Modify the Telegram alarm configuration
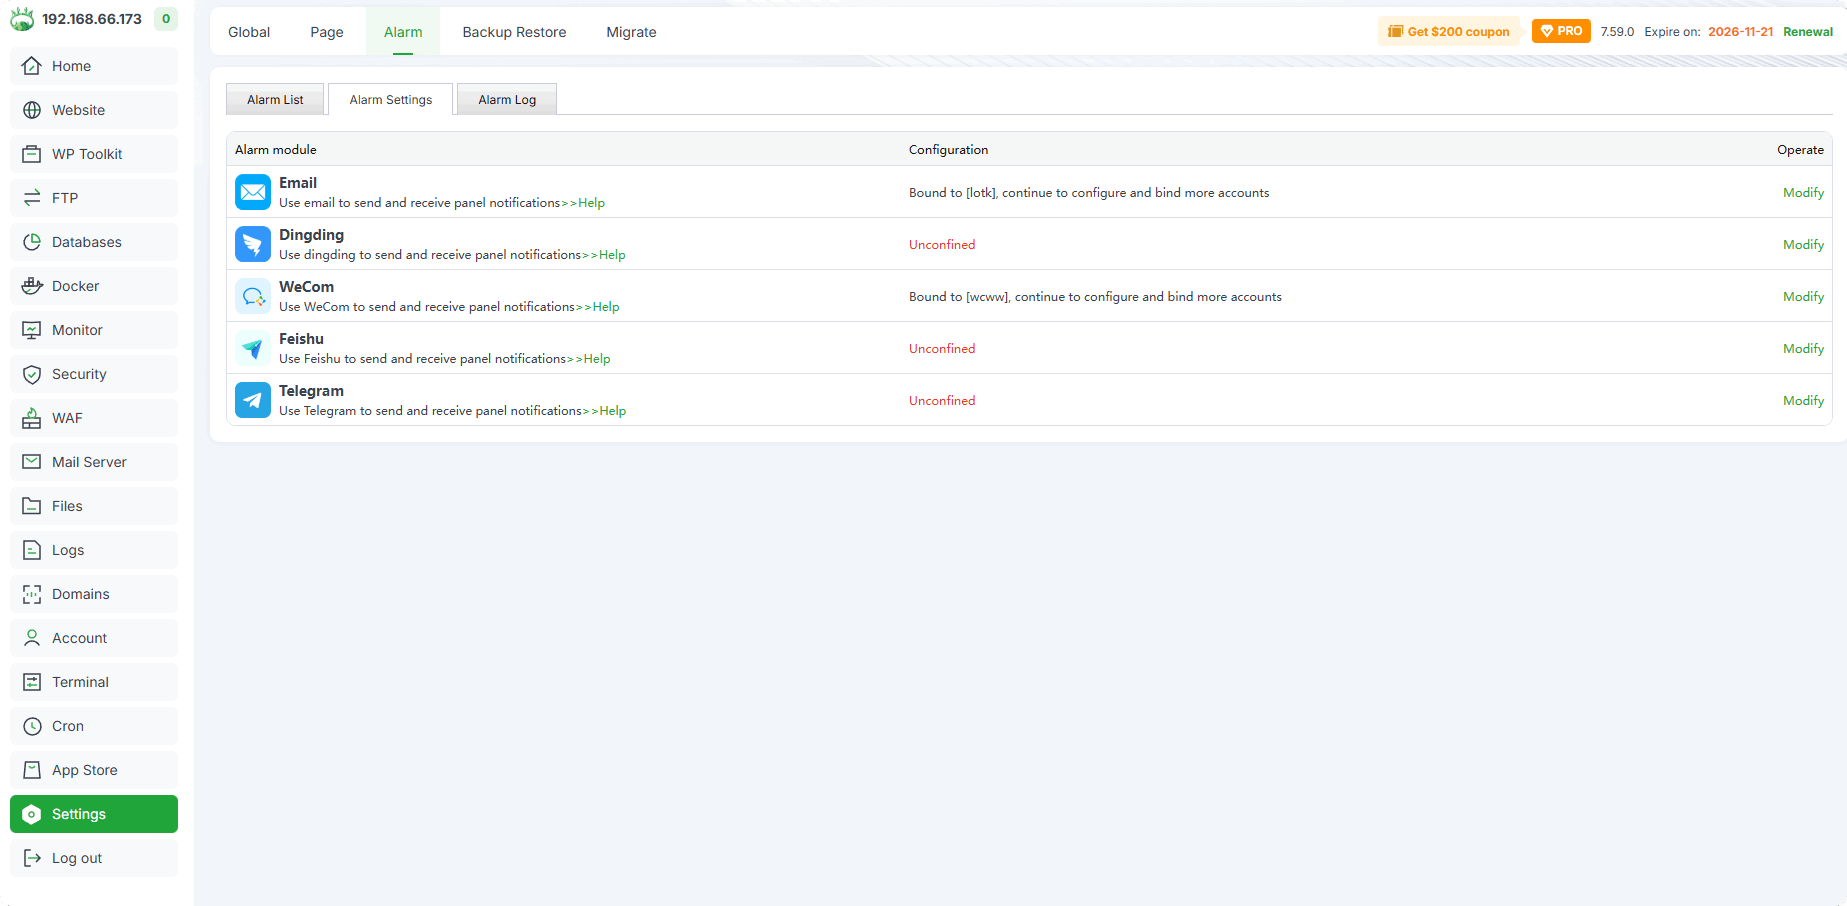This screenshot has height=906, width=1847. click(1803, 401)
